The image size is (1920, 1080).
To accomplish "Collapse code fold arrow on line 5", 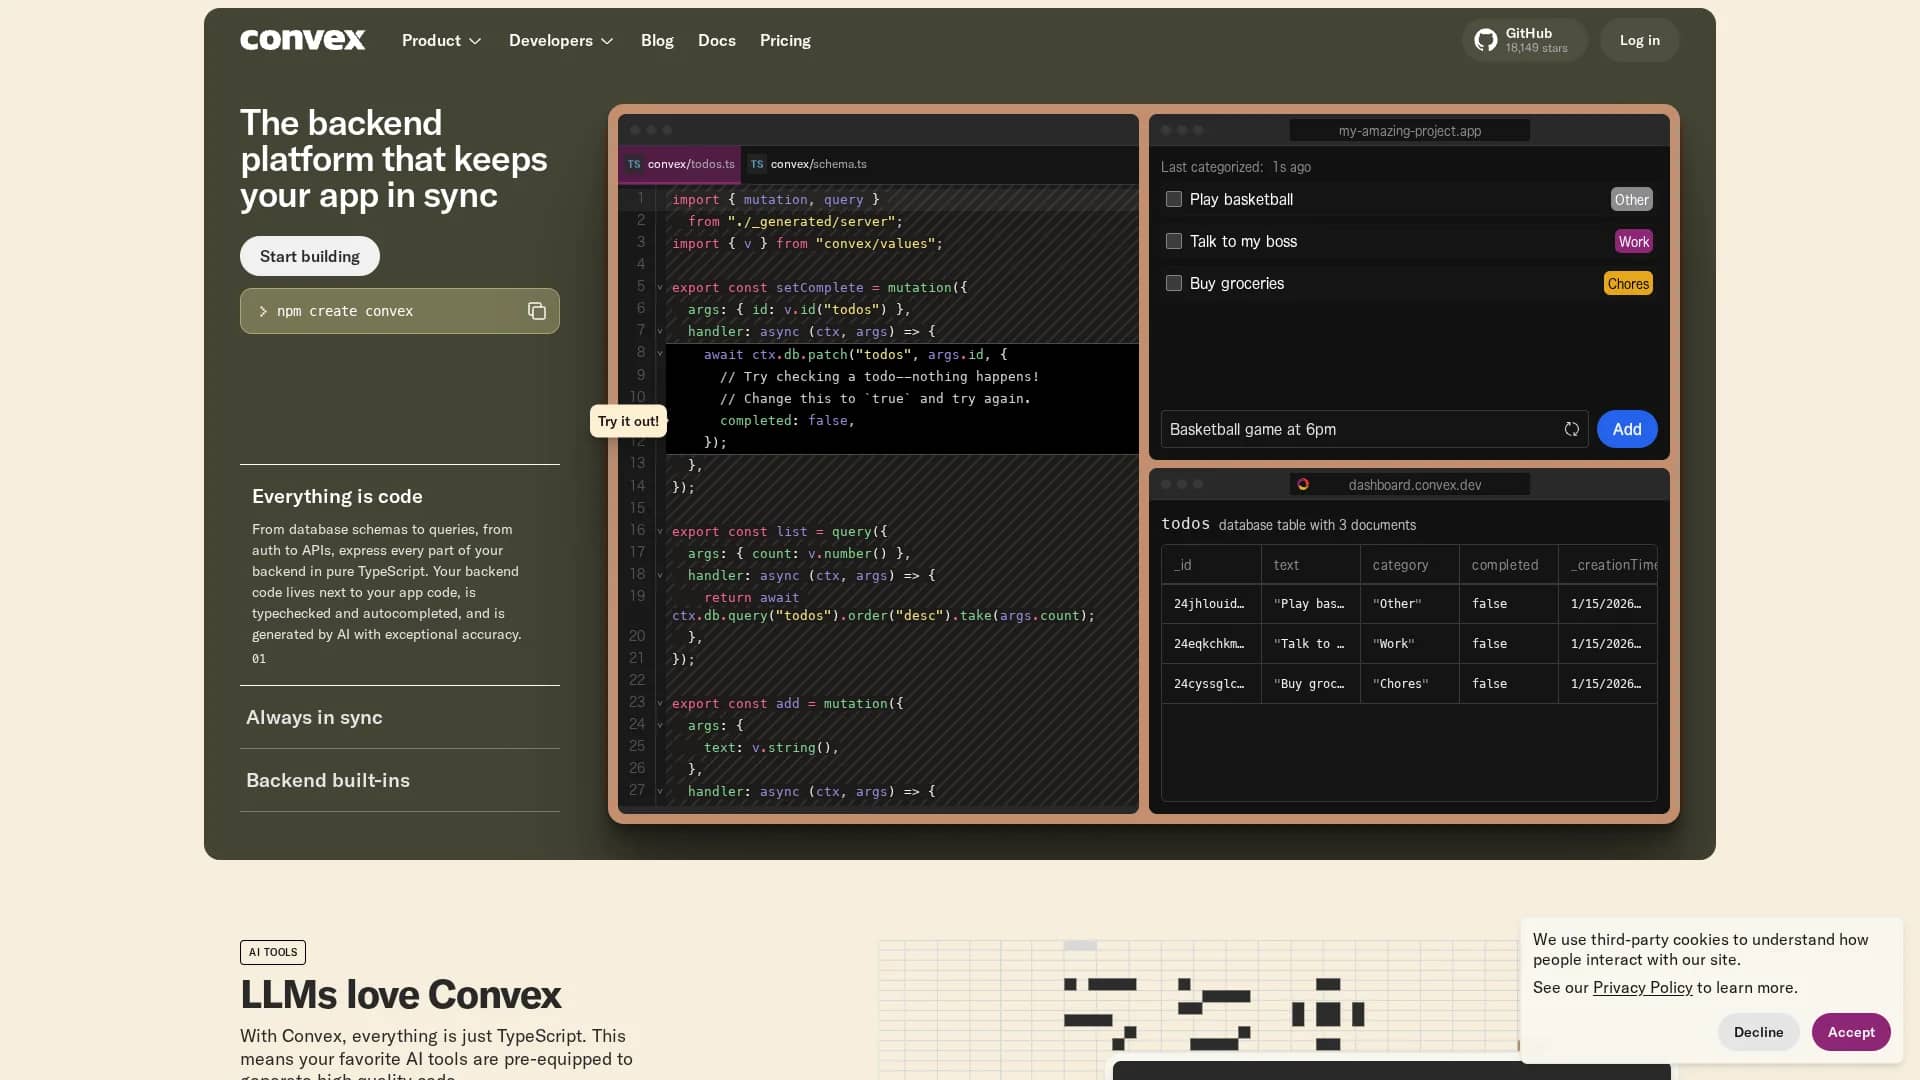I will [x=660, y=288].
